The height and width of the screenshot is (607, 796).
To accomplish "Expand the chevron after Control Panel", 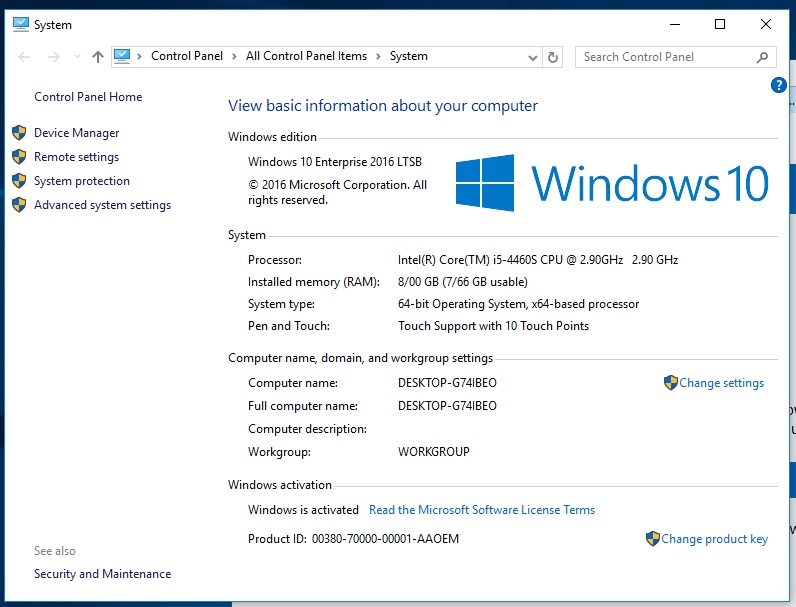I will click(x=234, y=56).
